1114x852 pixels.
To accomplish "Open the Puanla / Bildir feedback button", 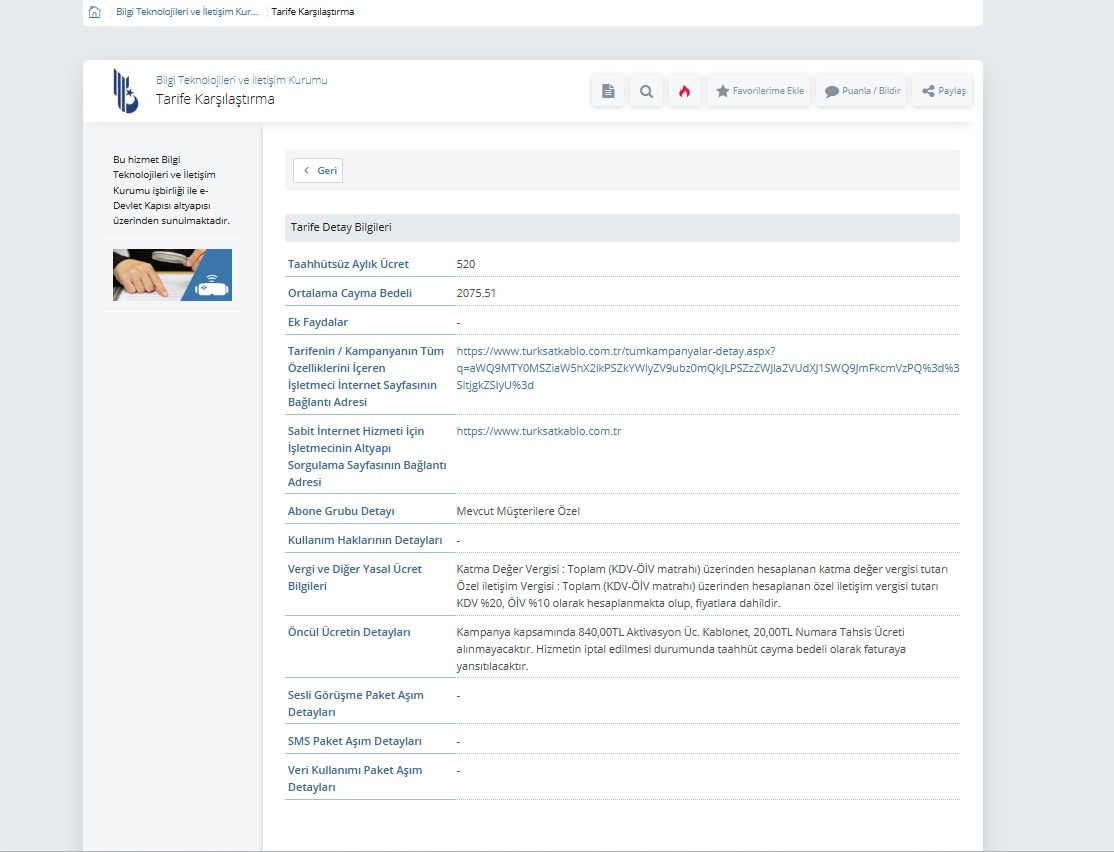I will (862, 91).
